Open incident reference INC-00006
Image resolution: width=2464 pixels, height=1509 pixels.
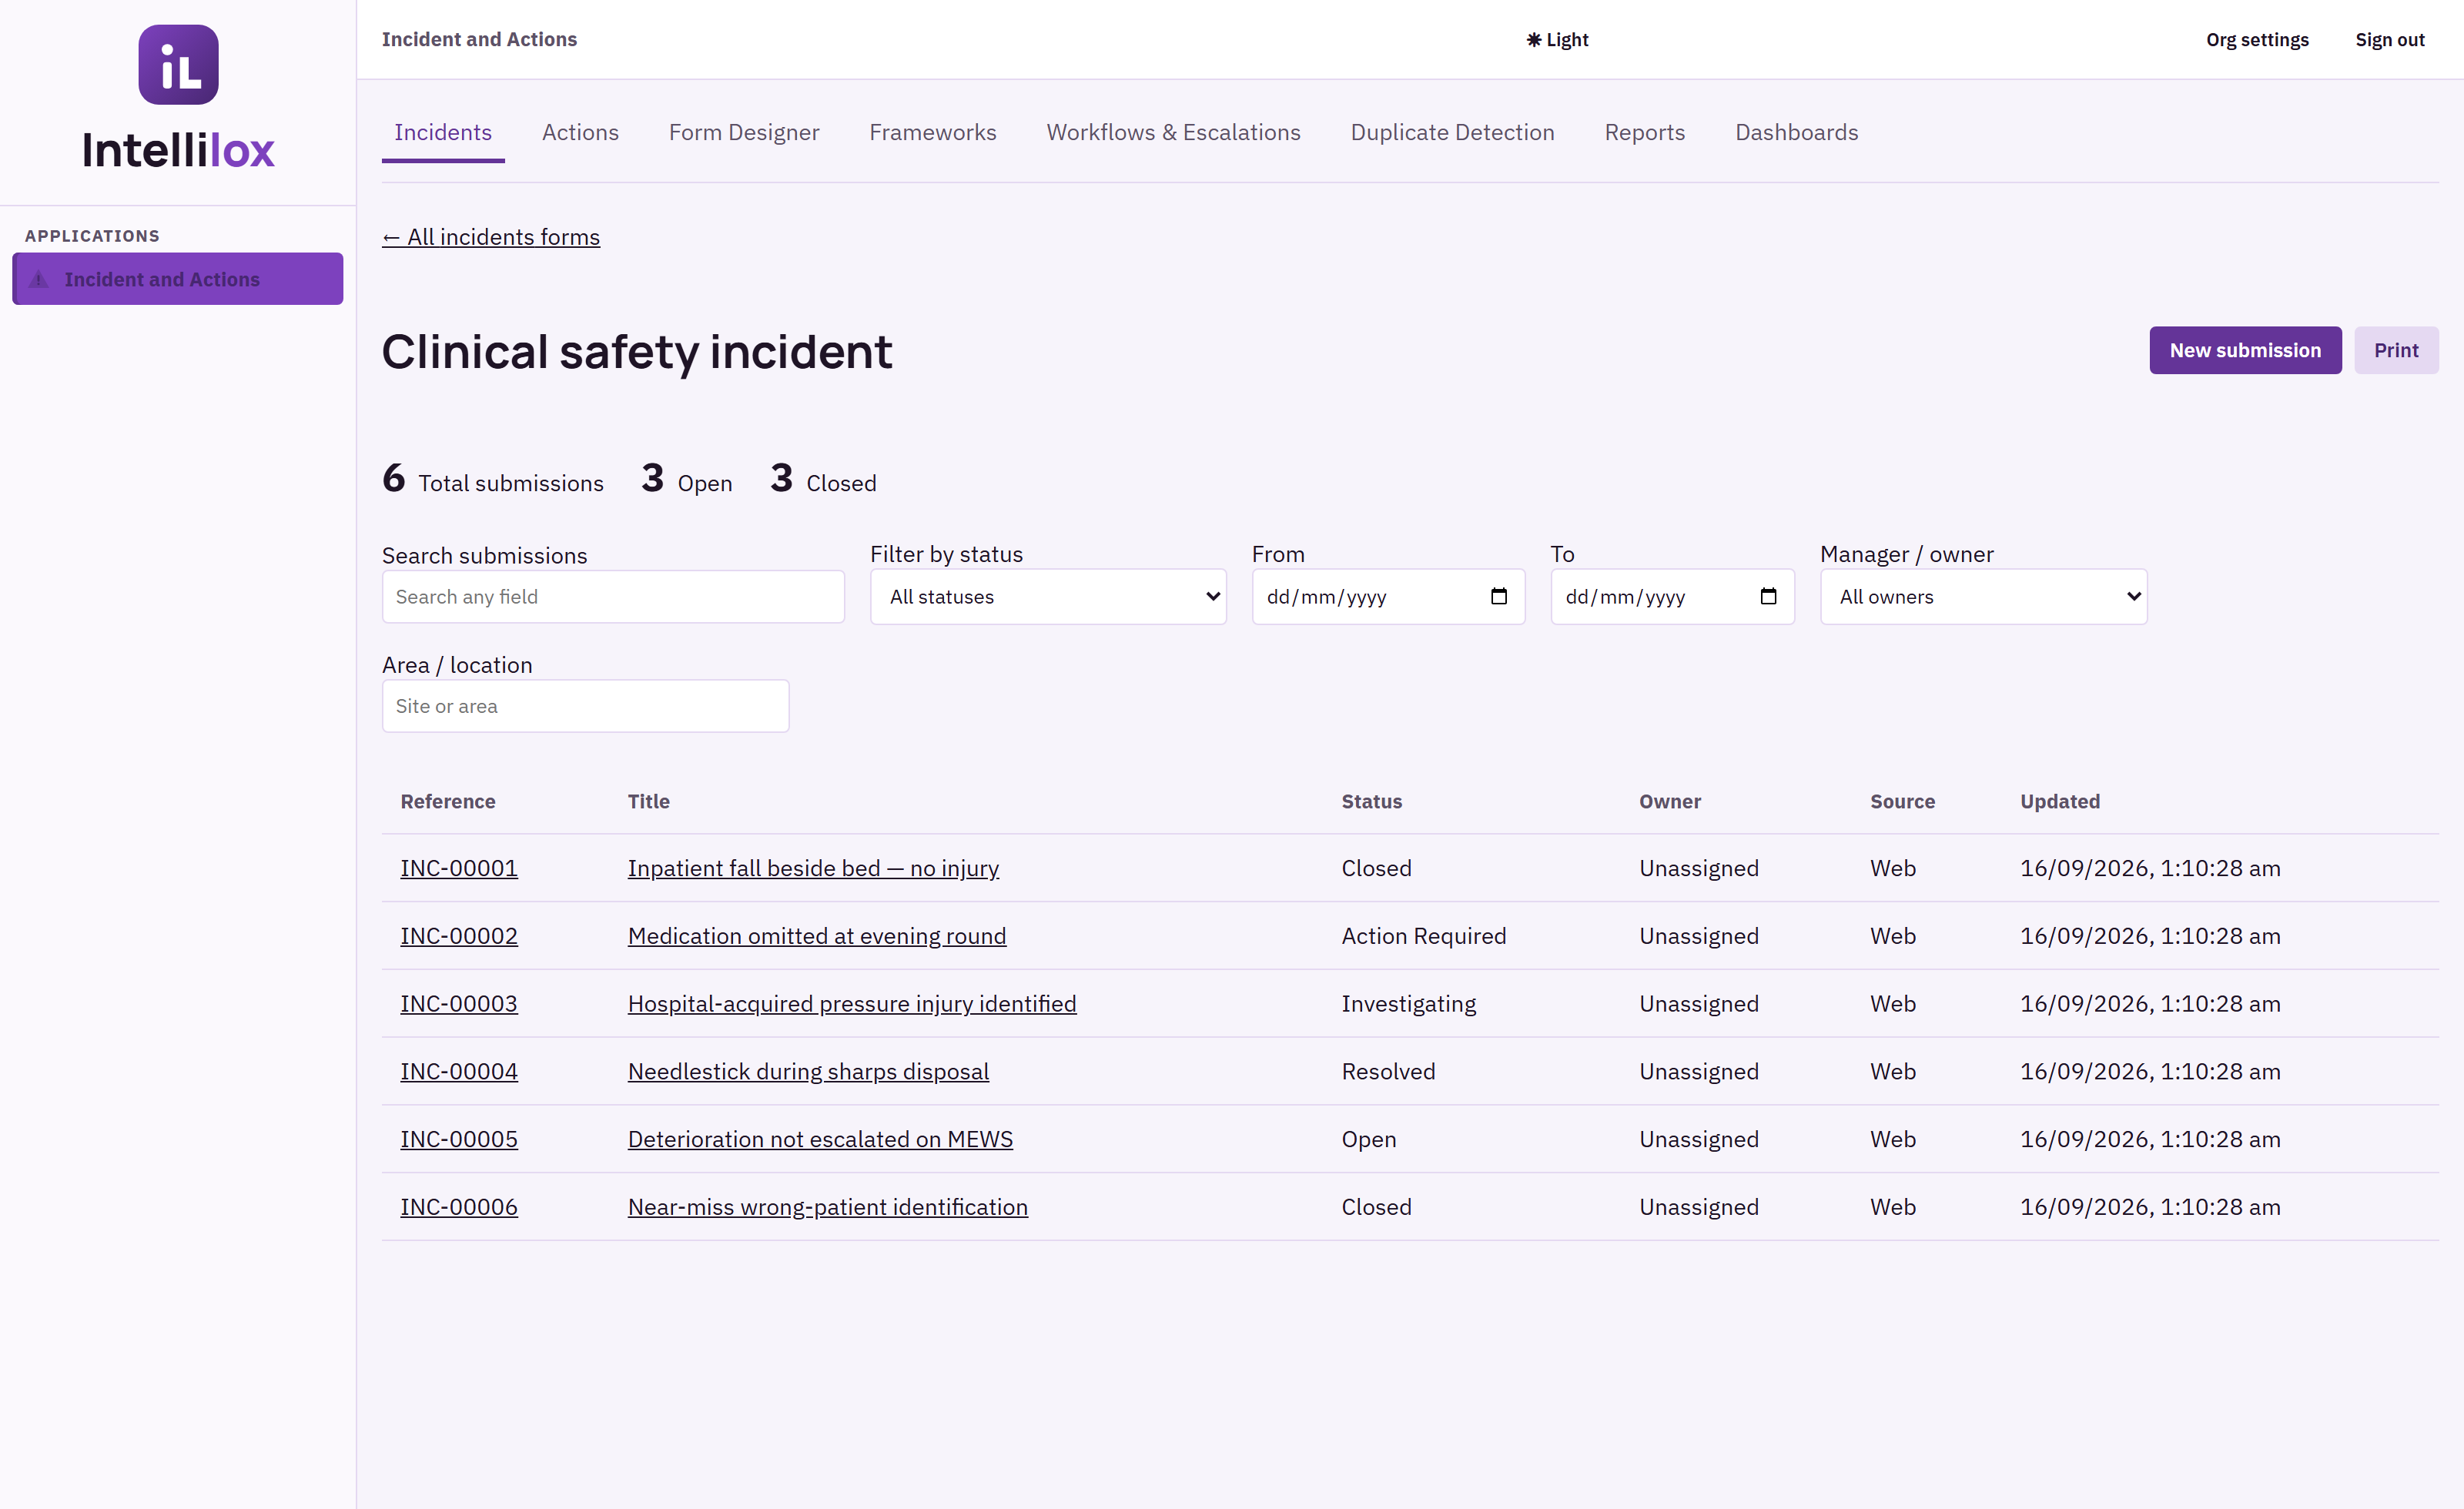[459, 1207]
